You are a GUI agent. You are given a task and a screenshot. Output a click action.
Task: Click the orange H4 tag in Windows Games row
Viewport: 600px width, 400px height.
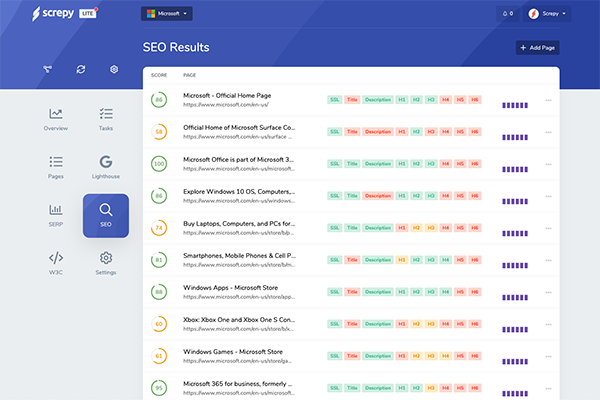click(x=445, y=356)
